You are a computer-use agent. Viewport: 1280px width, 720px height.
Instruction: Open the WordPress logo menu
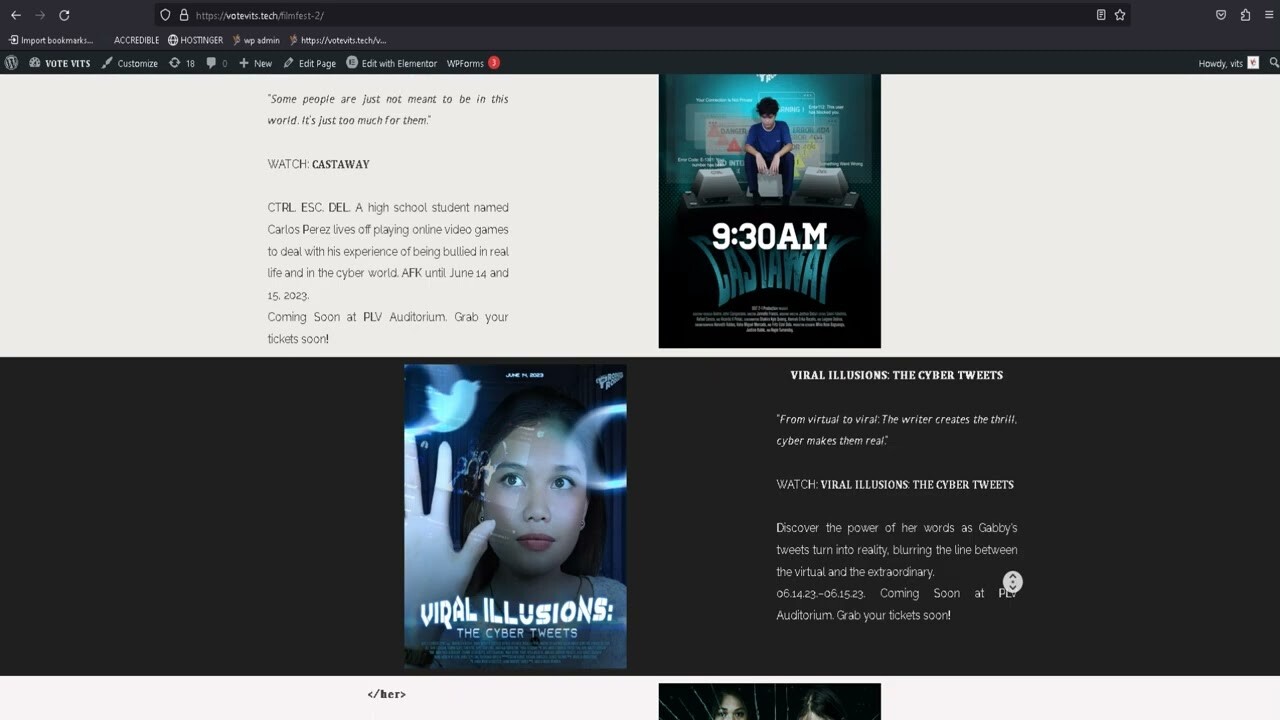(x=11, y=63)
